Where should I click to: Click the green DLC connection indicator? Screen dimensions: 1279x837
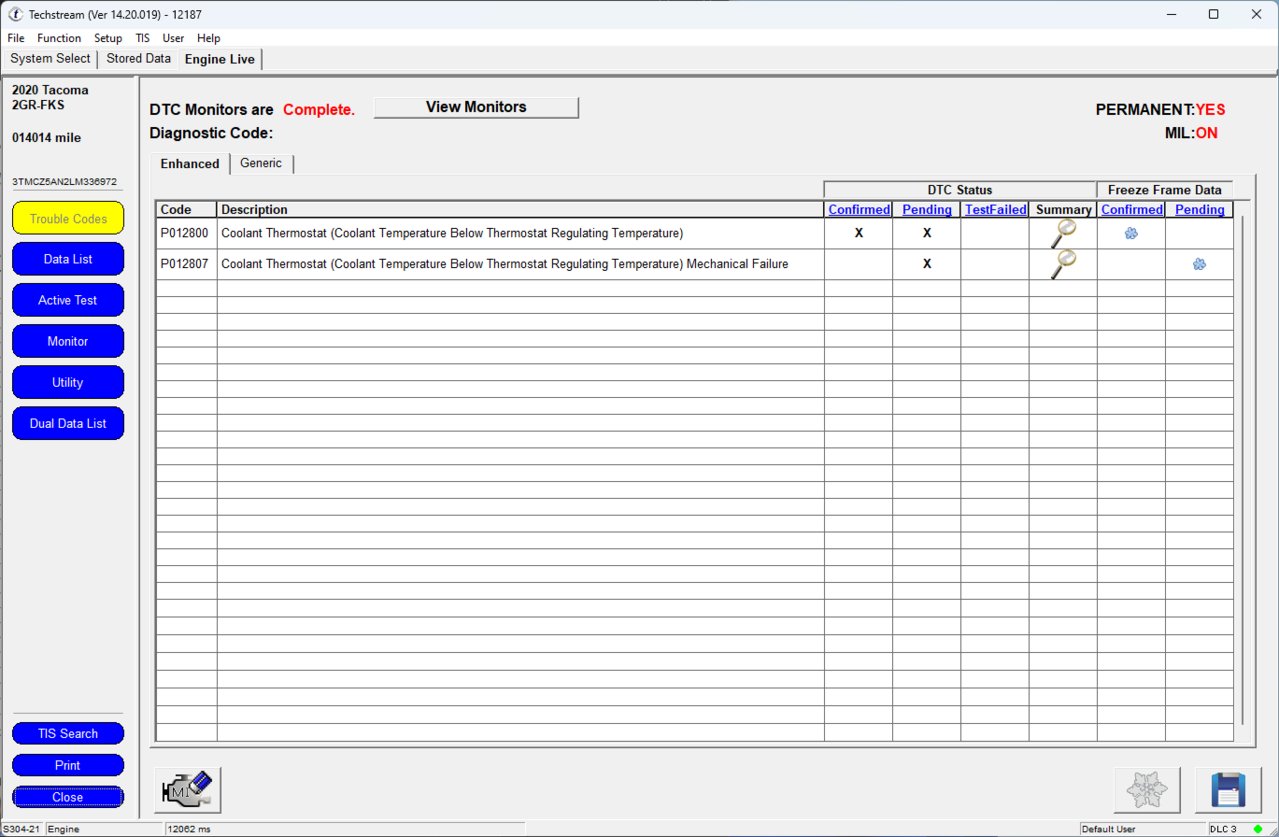coord(1258,829)
